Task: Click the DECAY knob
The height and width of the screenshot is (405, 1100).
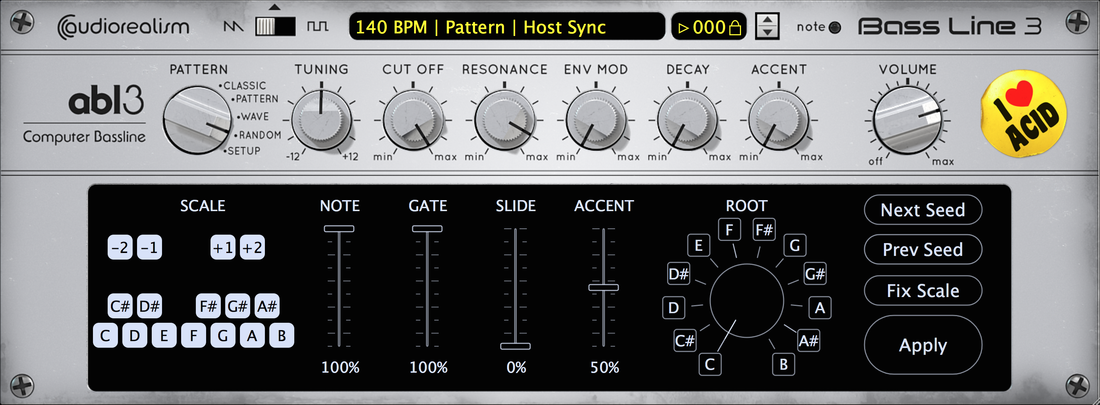Action: coord(688,121)
